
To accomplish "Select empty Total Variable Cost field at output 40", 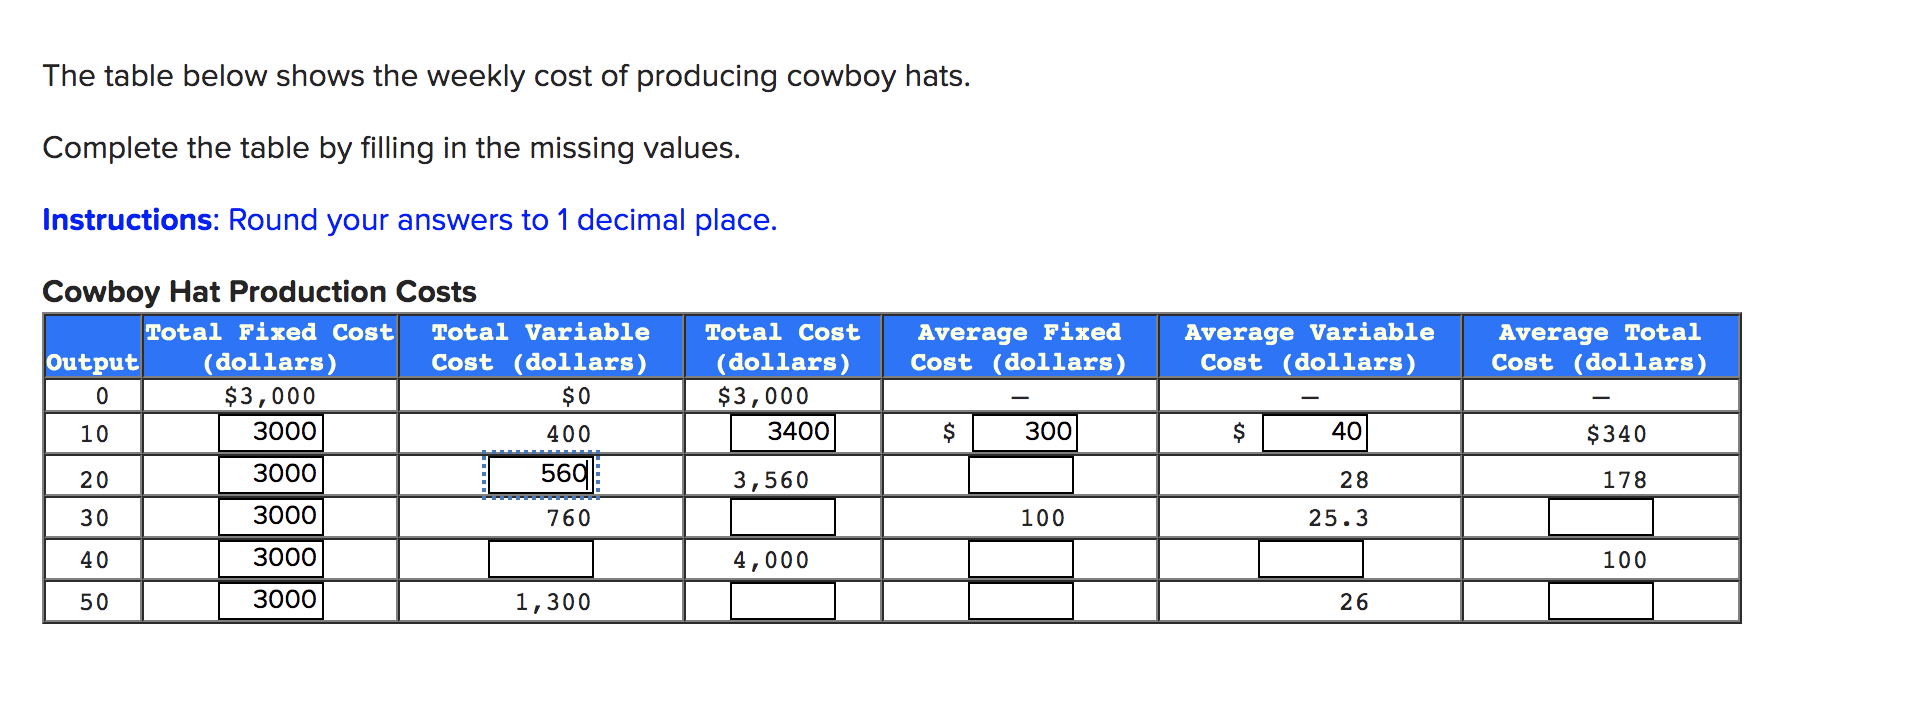I will pyautogui.click(x=541, y=559).
